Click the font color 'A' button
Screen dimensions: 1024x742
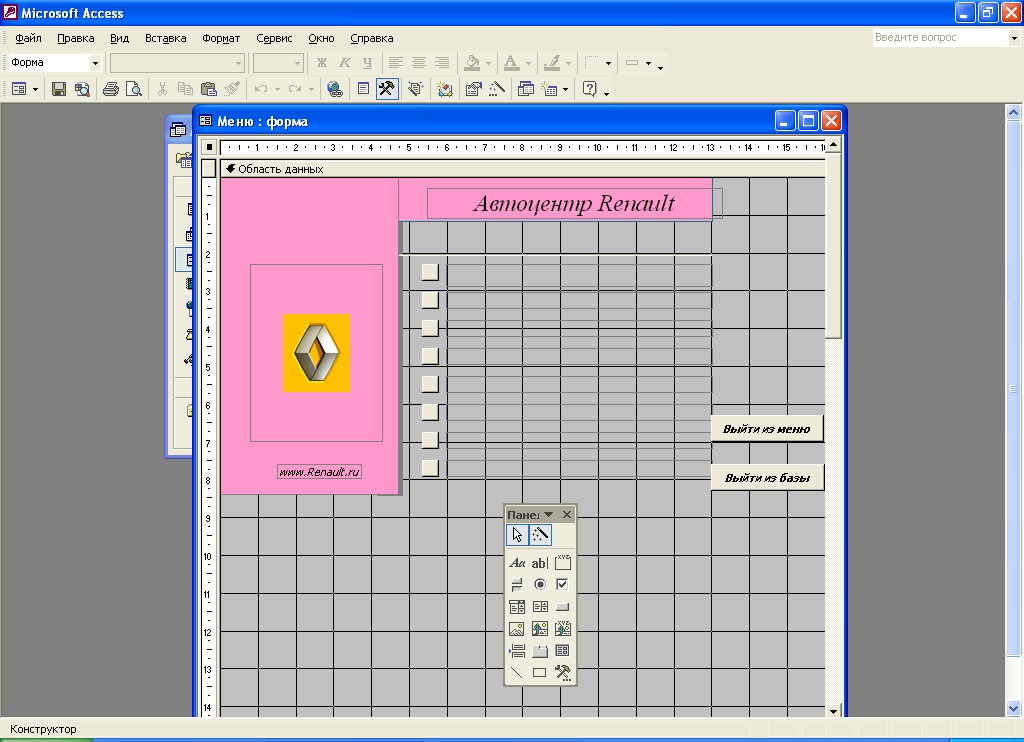[512, 63]
